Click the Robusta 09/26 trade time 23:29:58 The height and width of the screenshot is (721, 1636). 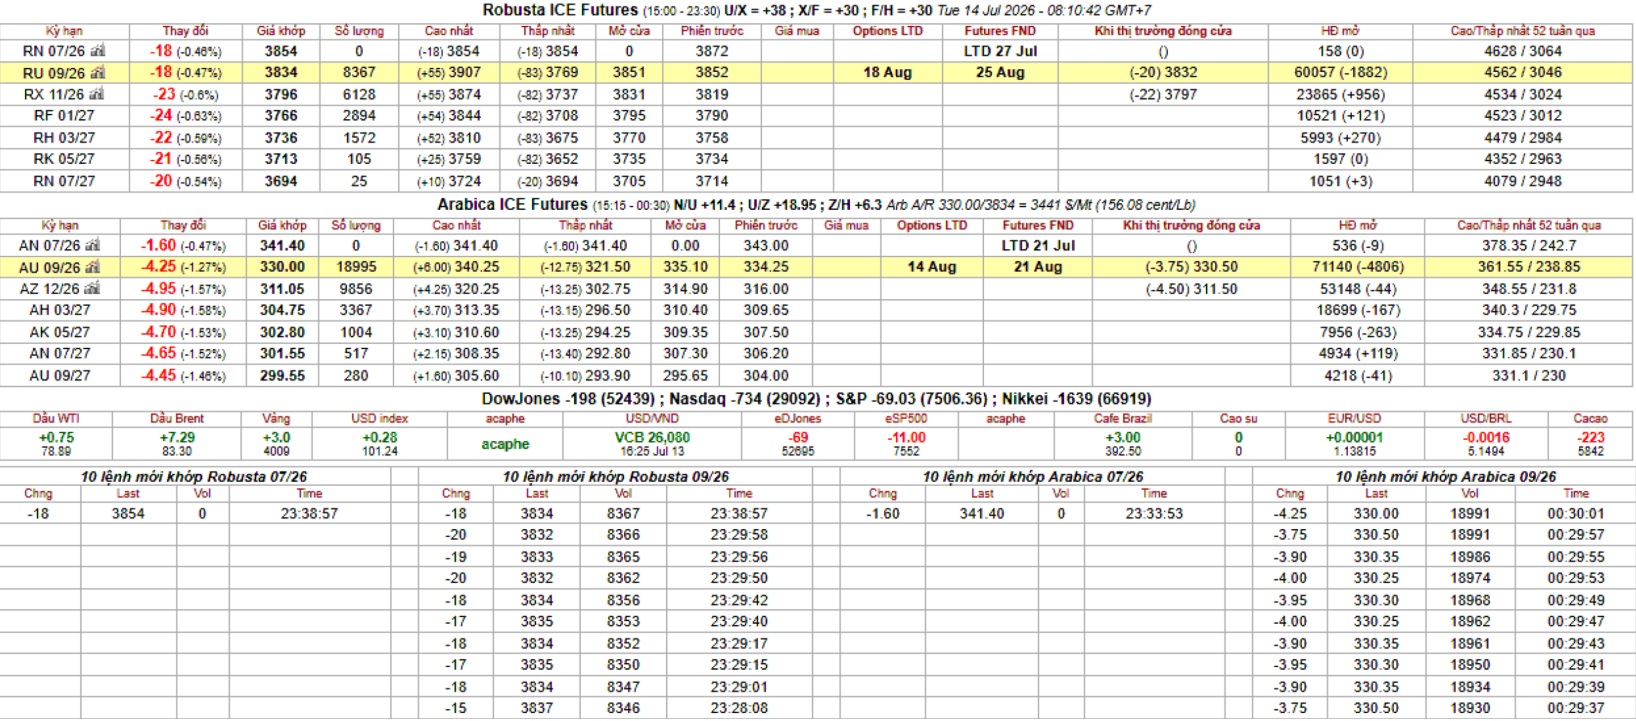point(739,535)
